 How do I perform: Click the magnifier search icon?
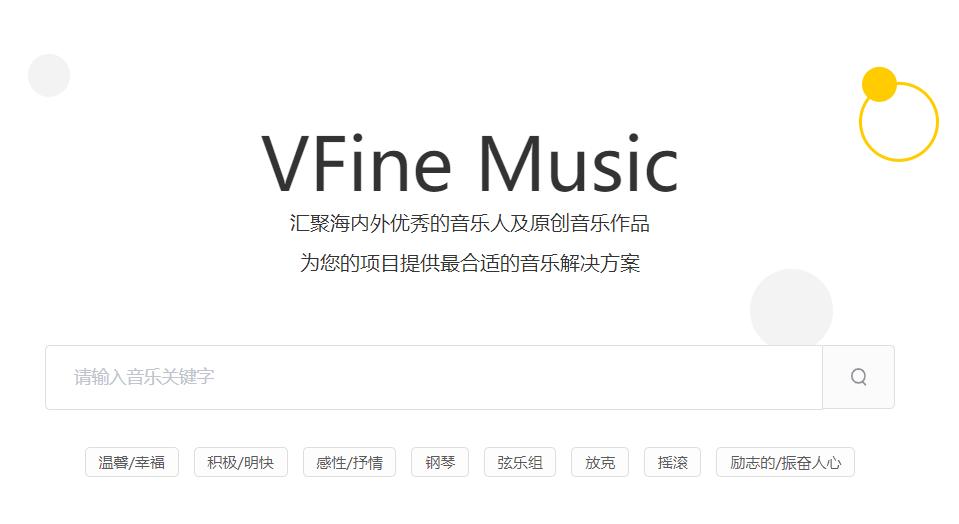click(858, 377)
